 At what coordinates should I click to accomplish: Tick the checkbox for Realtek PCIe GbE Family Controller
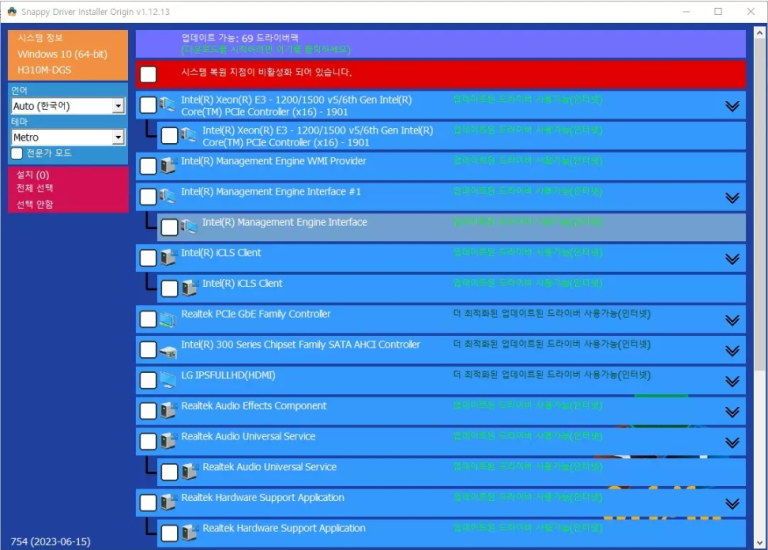[148, 319]
